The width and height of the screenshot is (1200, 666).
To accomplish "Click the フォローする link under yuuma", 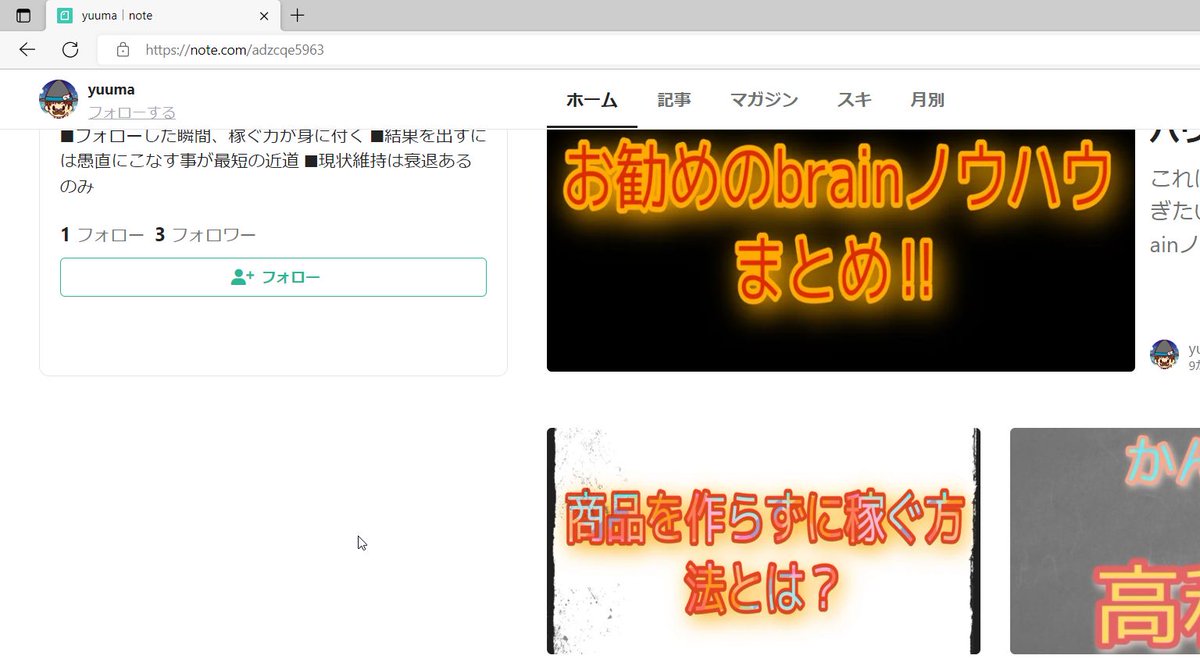I will click(132, 112).
